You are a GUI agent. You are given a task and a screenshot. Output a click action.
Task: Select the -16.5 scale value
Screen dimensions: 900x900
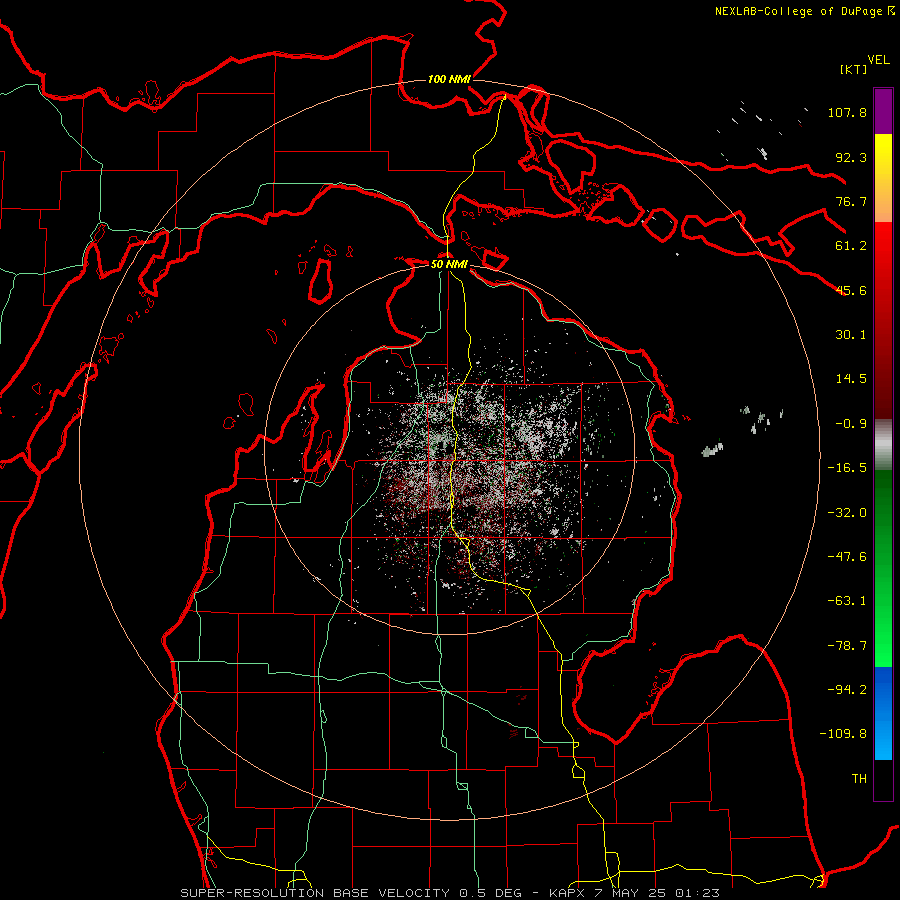(847, 468)
